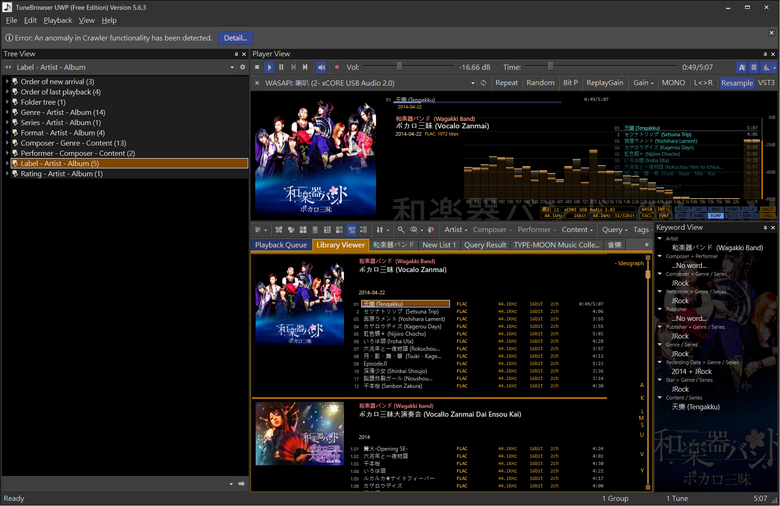The width and height of the screenshot is (780, 506).
Task: Toggle MONO output
Action: 673,83
